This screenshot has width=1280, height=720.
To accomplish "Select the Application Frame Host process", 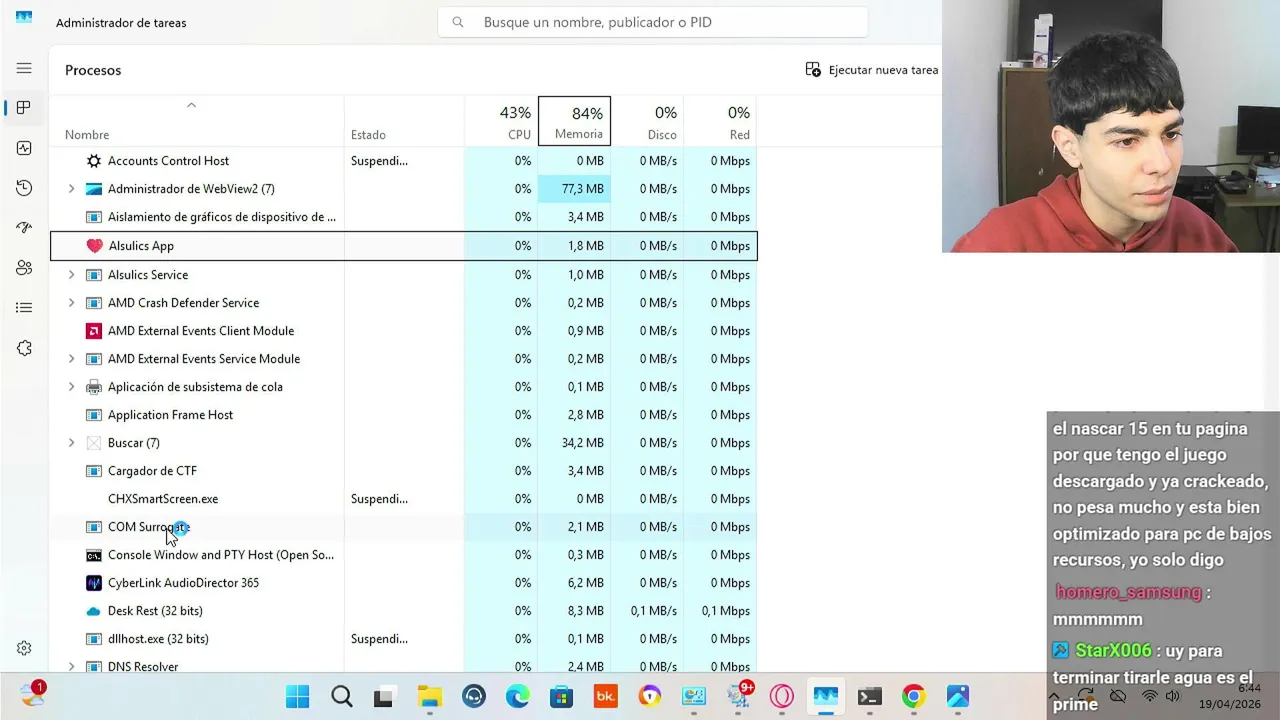I will point(403,415).
